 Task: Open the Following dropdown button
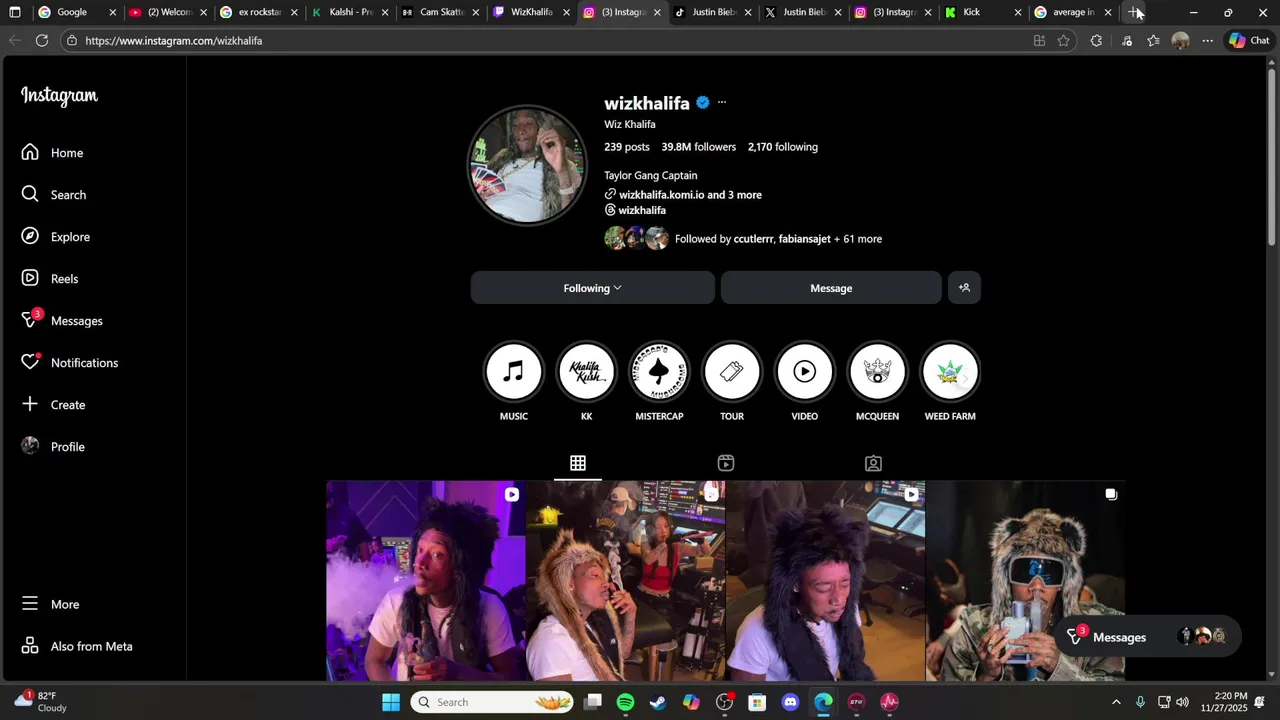click(593, 288)
